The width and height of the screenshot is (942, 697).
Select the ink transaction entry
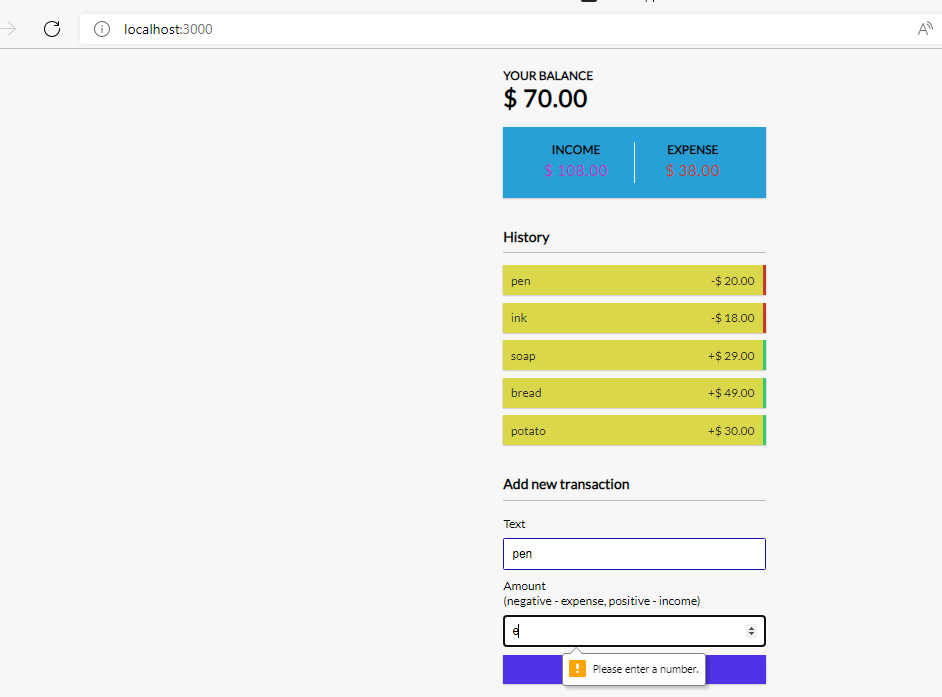point(634,318)
